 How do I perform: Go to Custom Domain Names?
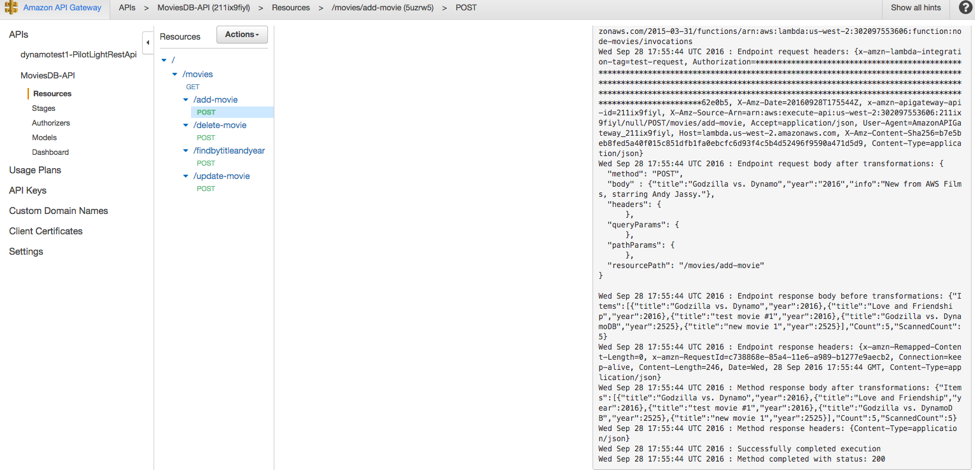tap(58, 211)
